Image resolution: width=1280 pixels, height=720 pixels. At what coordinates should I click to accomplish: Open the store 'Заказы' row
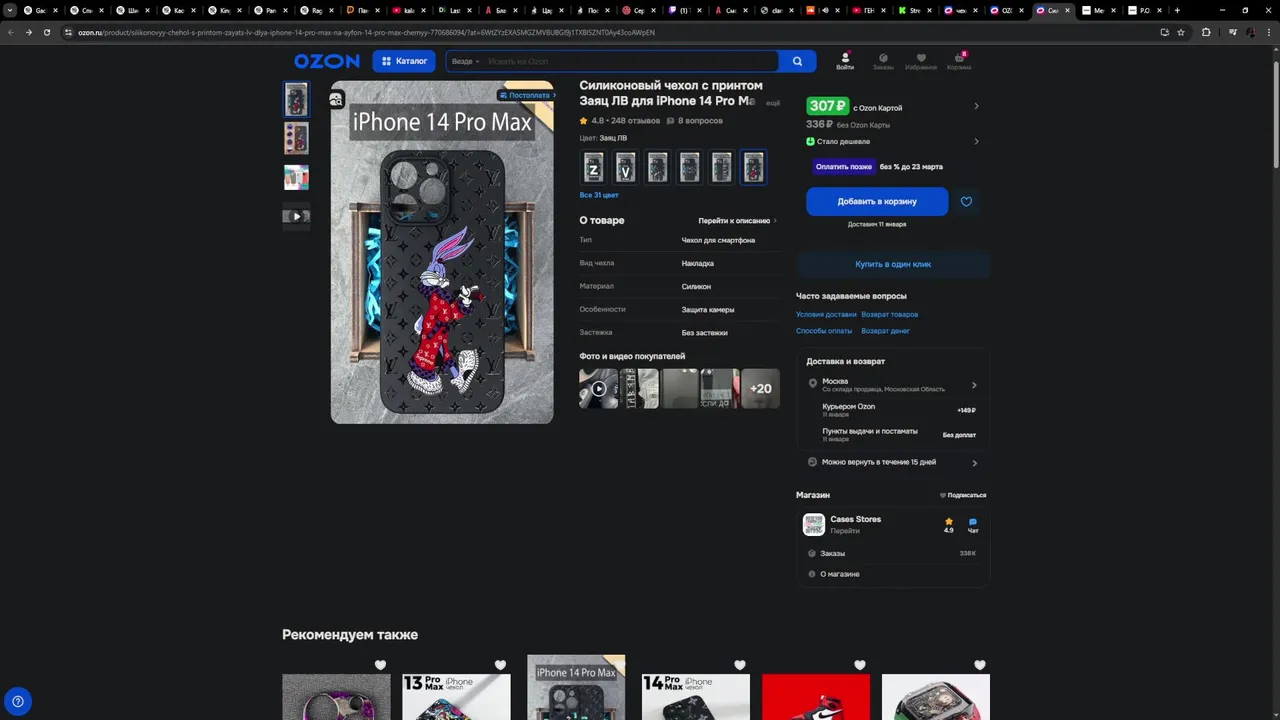[893, 553]
